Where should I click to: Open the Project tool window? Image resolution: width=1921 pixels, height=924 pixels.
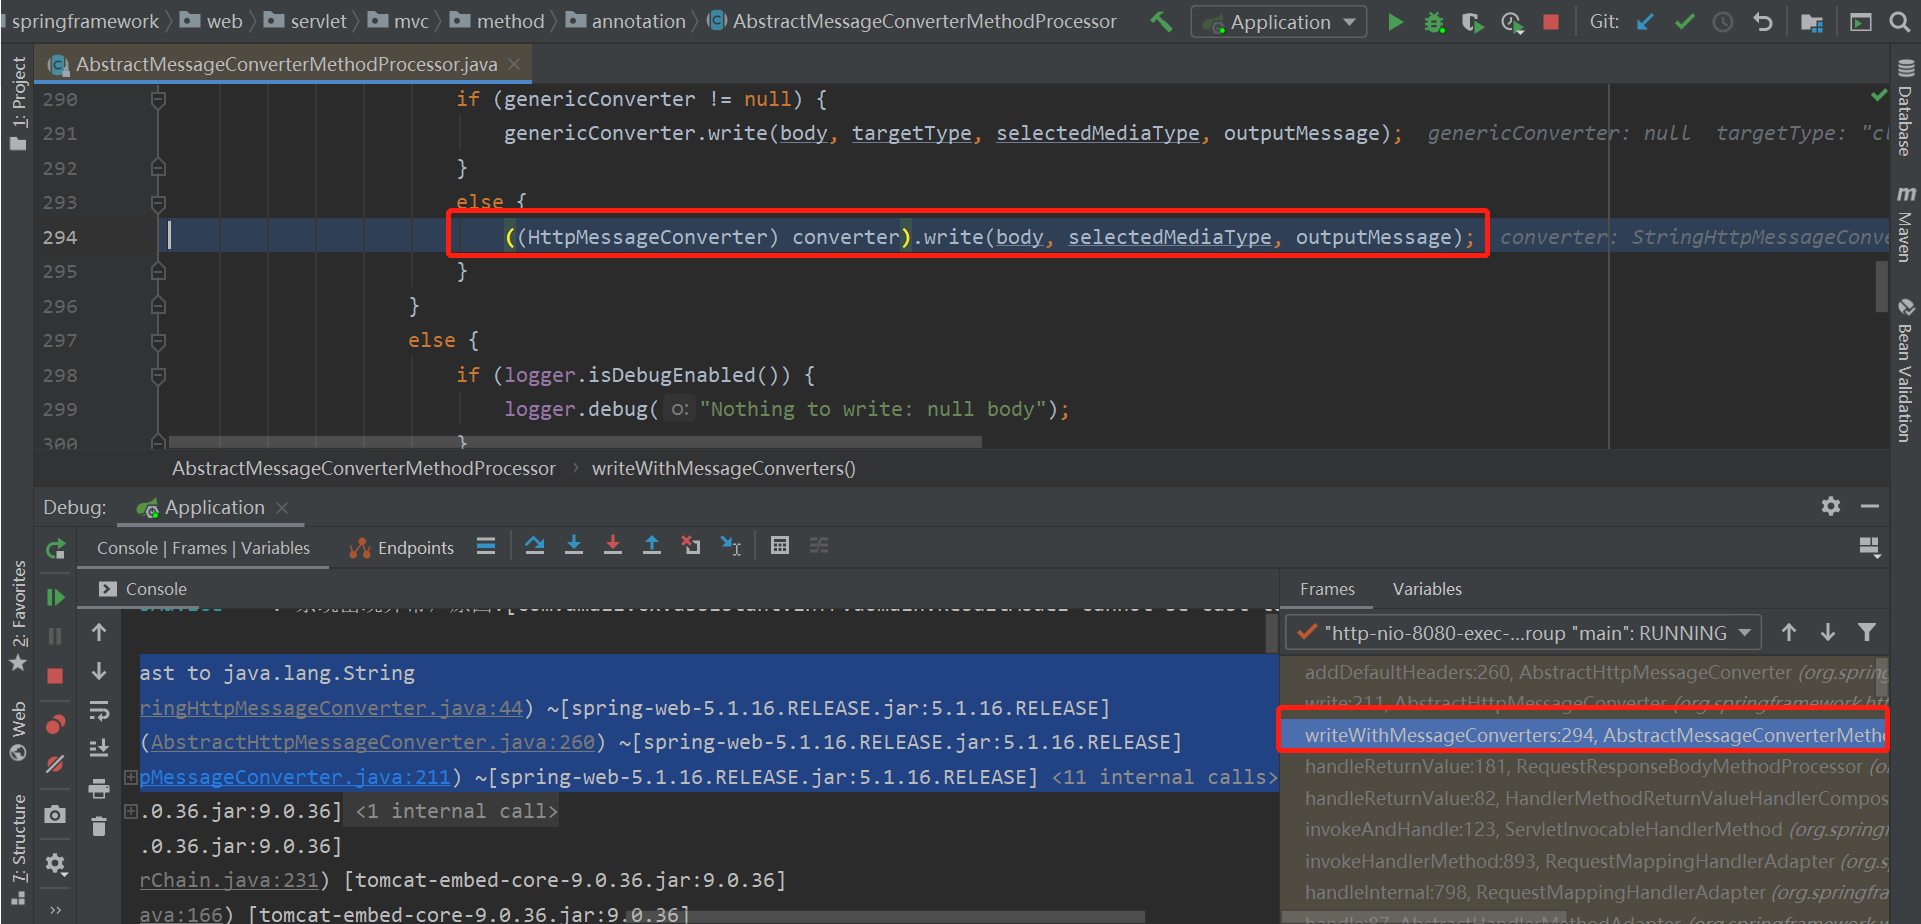coord(18,103)
